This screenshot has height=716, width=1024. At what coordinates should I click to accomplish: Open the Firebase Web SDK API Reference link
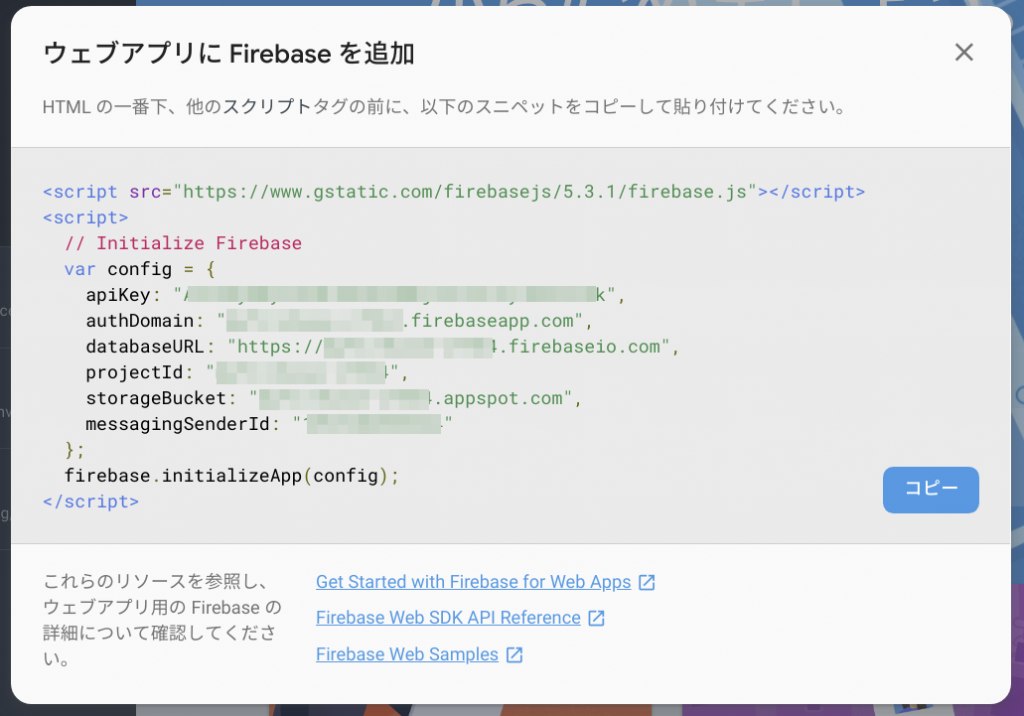[446, 617]
